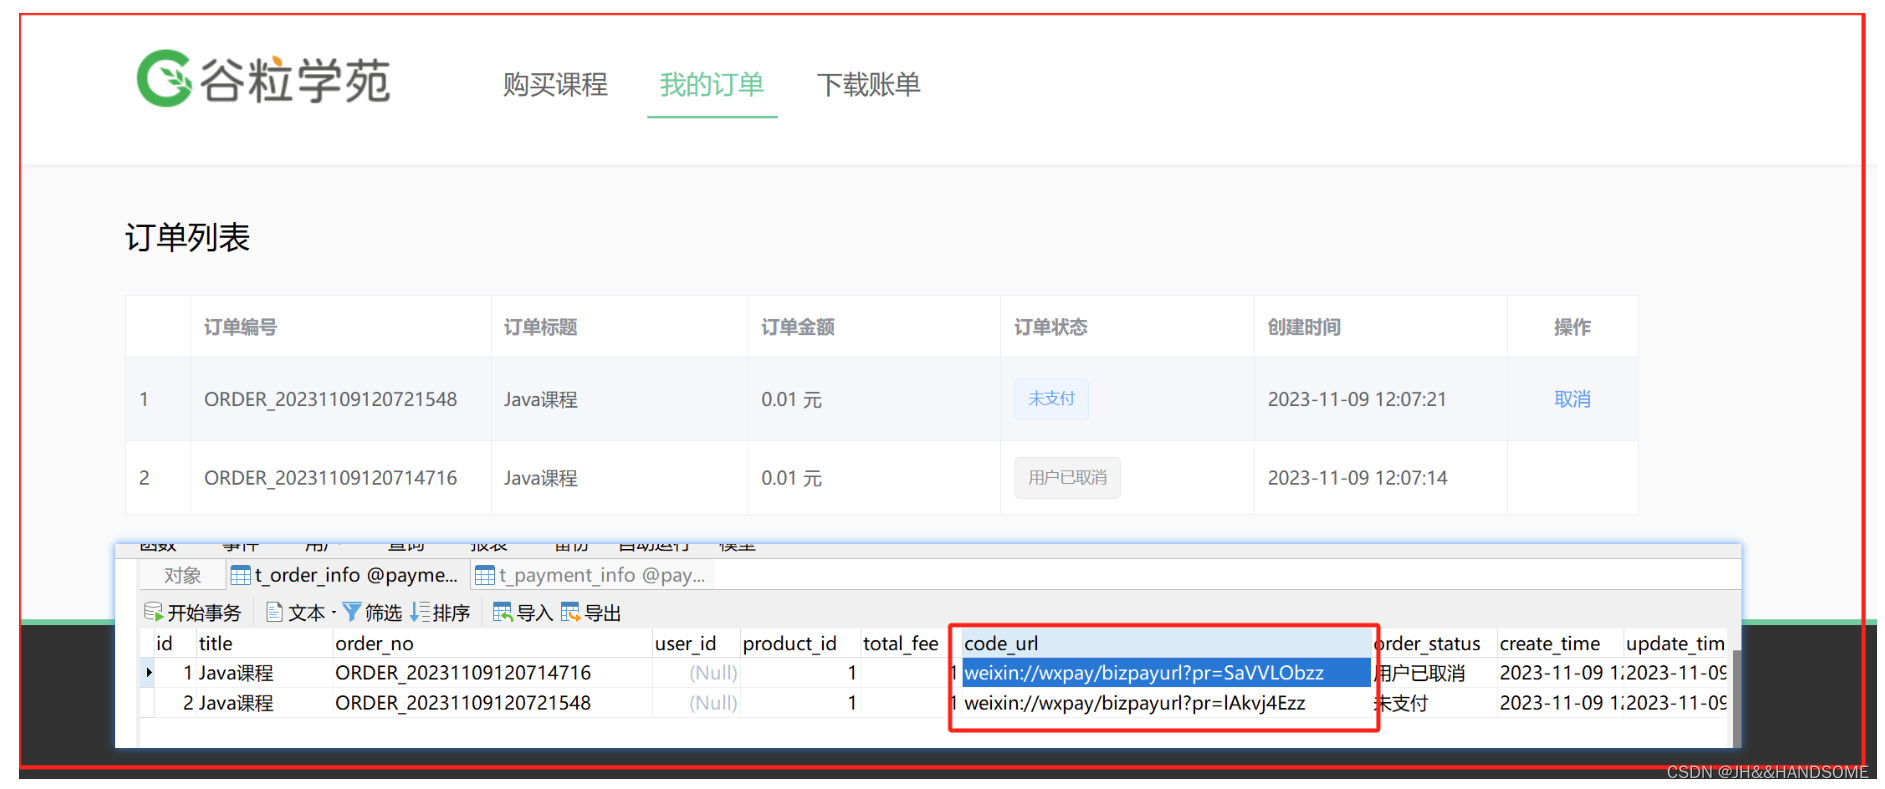Click the 文本 document icon

pos(274,612)
